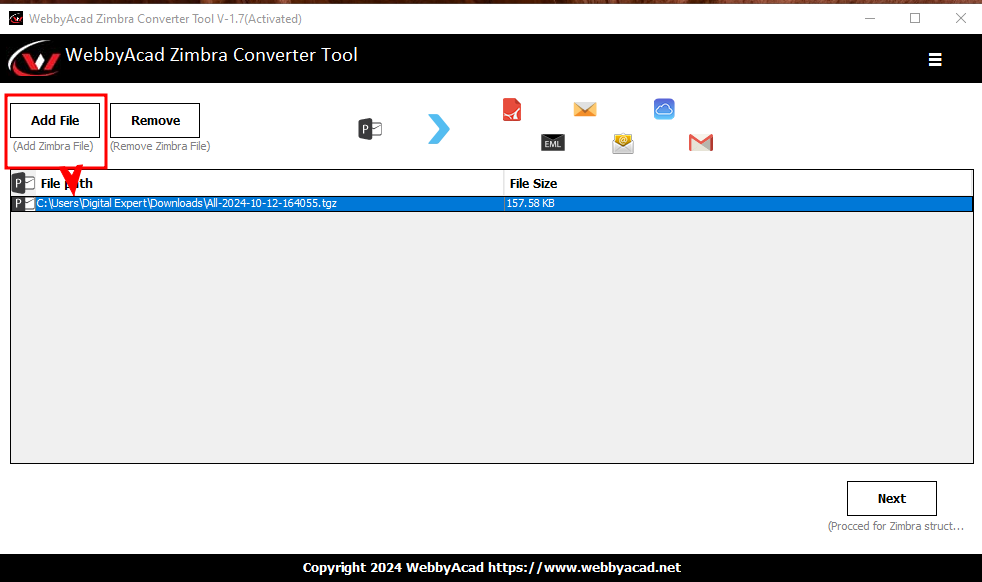Click the black EML format icon
This screenshot has width=982, height=582.
tap(553, 143)
